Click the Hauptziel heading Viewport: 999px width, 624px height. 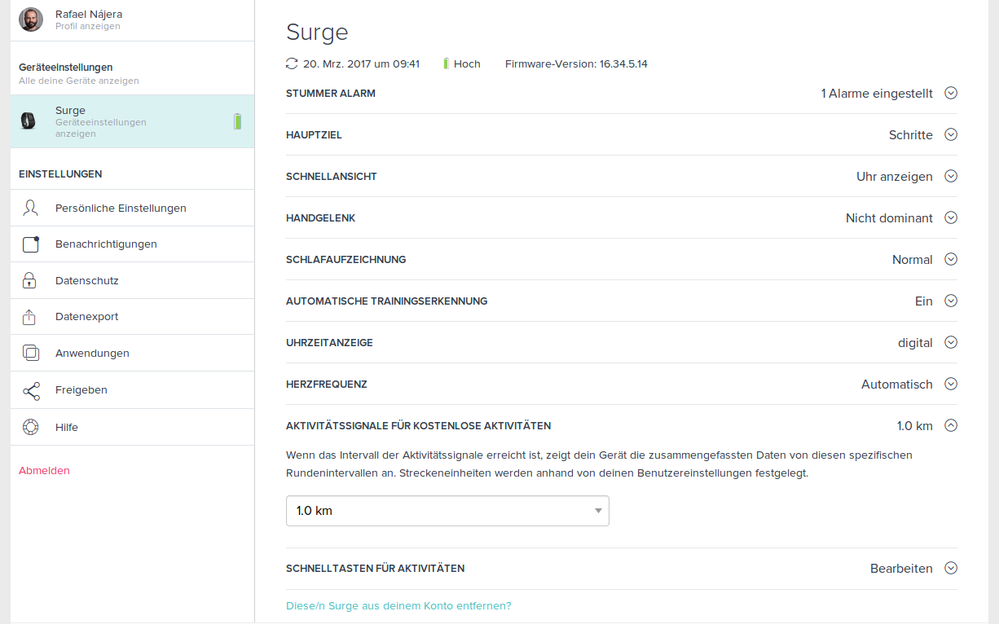pyautogui.click(x=314, y=134)
